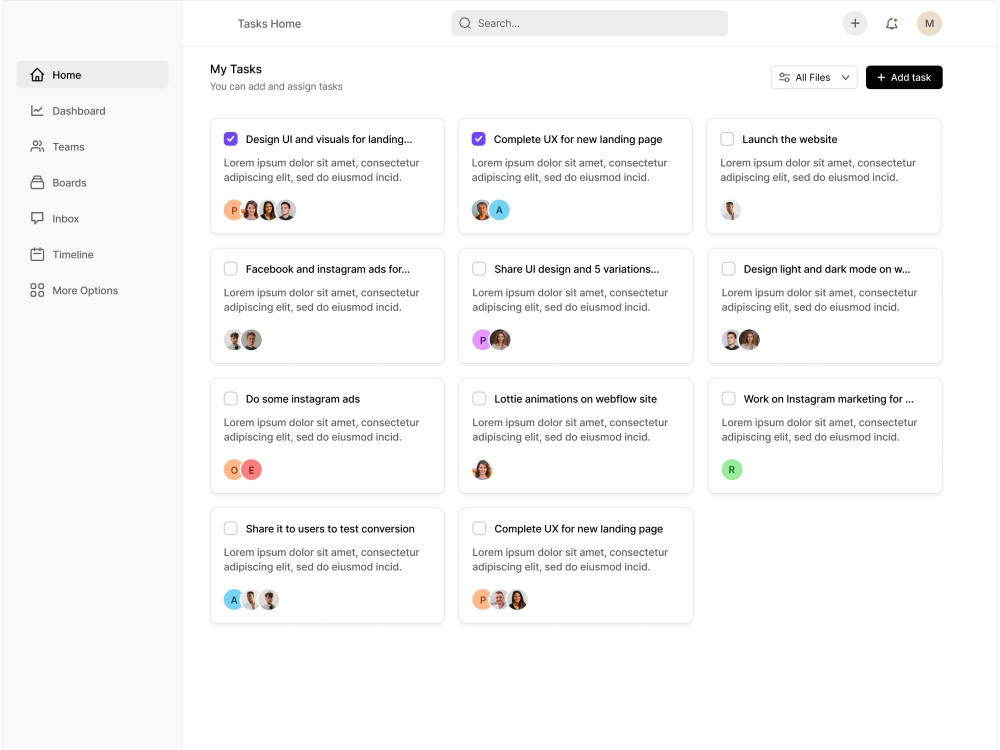The height and width of the screenshot is (750, 1000).
Task: Open Do some instagram ads title
Action: coord(303,399)
